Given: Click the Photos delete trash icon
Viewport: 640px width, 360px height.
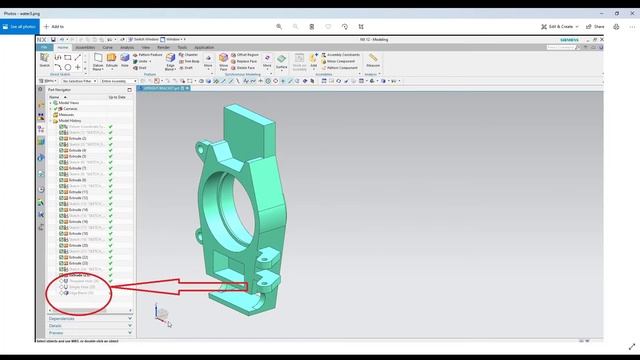Looking at the screenshot, I should 311,27.
